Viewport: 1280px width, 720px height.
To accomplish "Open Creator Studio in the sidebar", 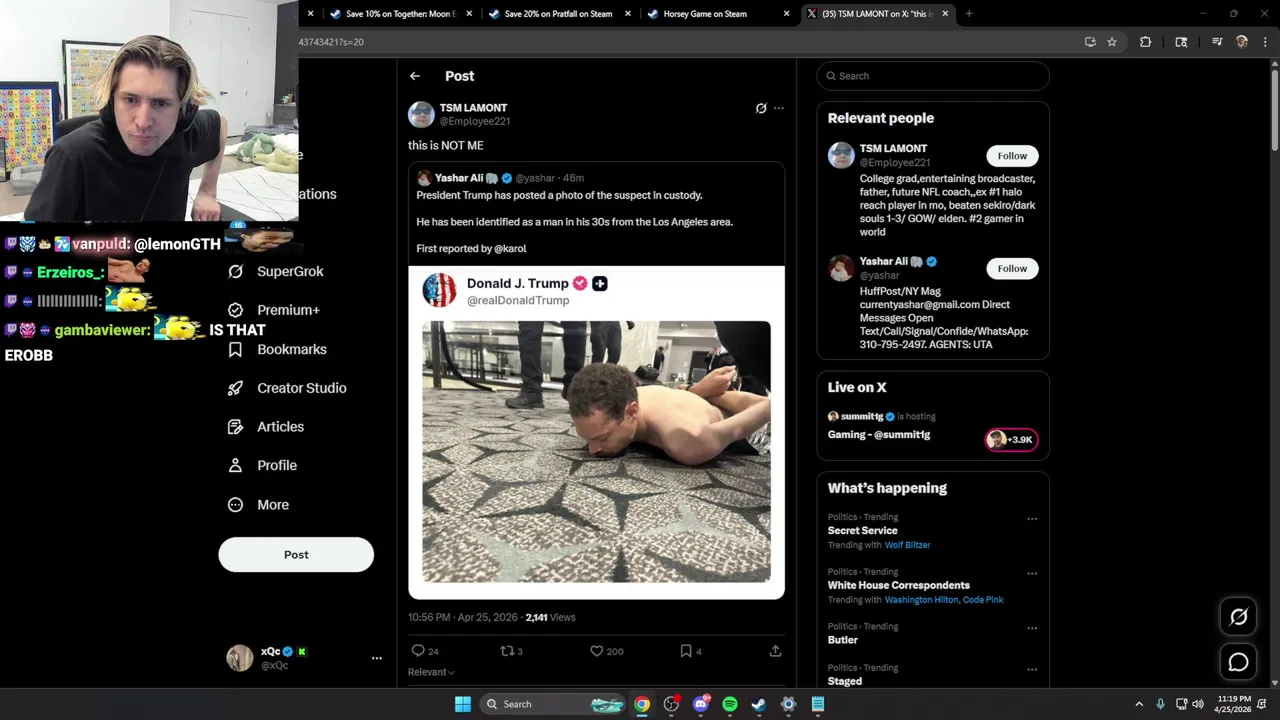I will pyautogui.click(x=287, y=388).
